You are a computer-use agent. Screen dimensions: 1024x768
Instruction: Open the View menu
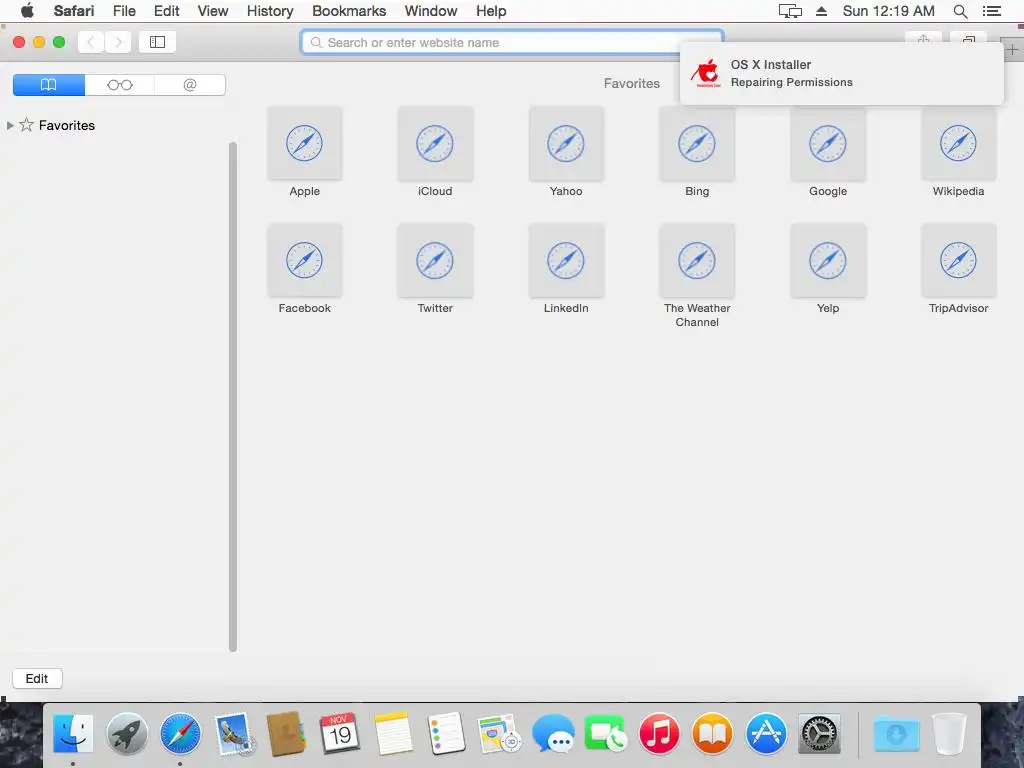(x=213, y=11)
